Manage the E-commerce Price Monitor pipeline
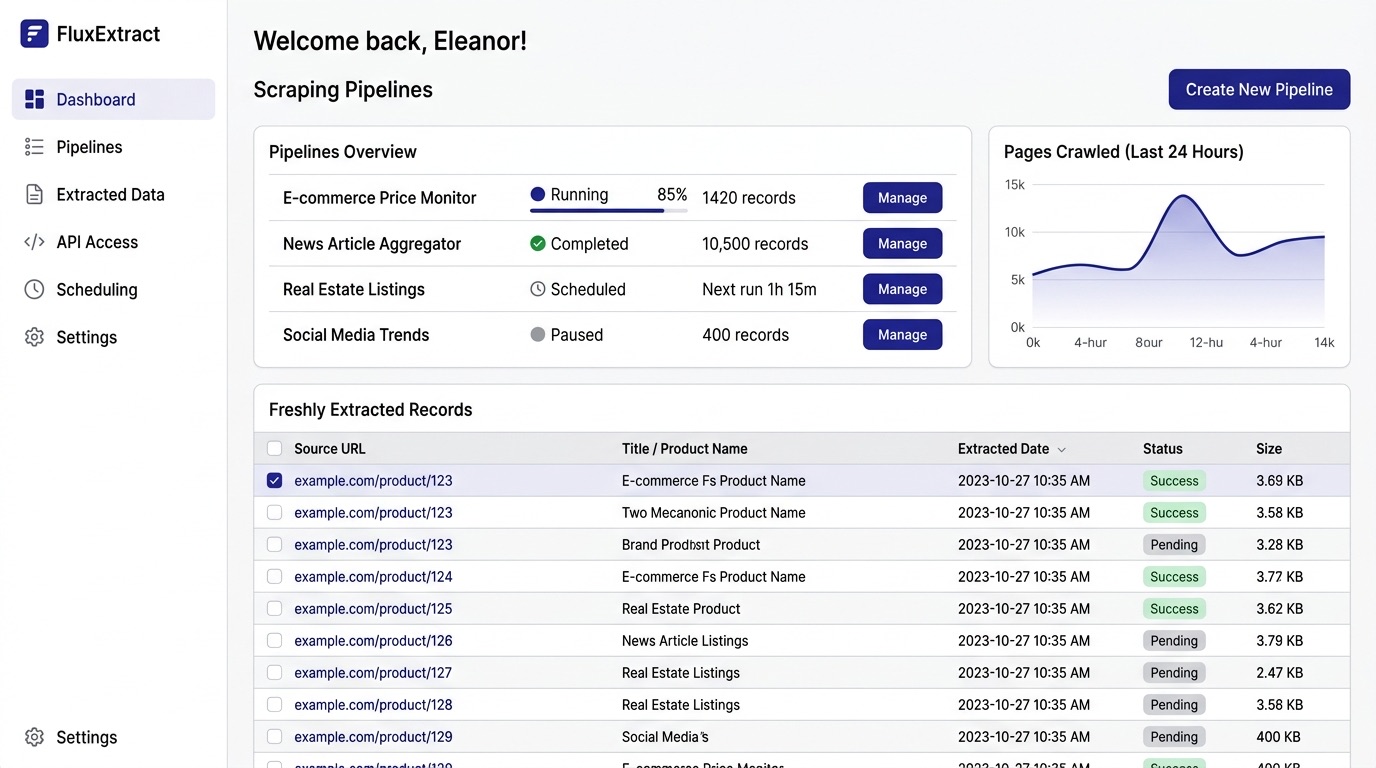This screenshot has height=768, width=1376. point(902,198)
